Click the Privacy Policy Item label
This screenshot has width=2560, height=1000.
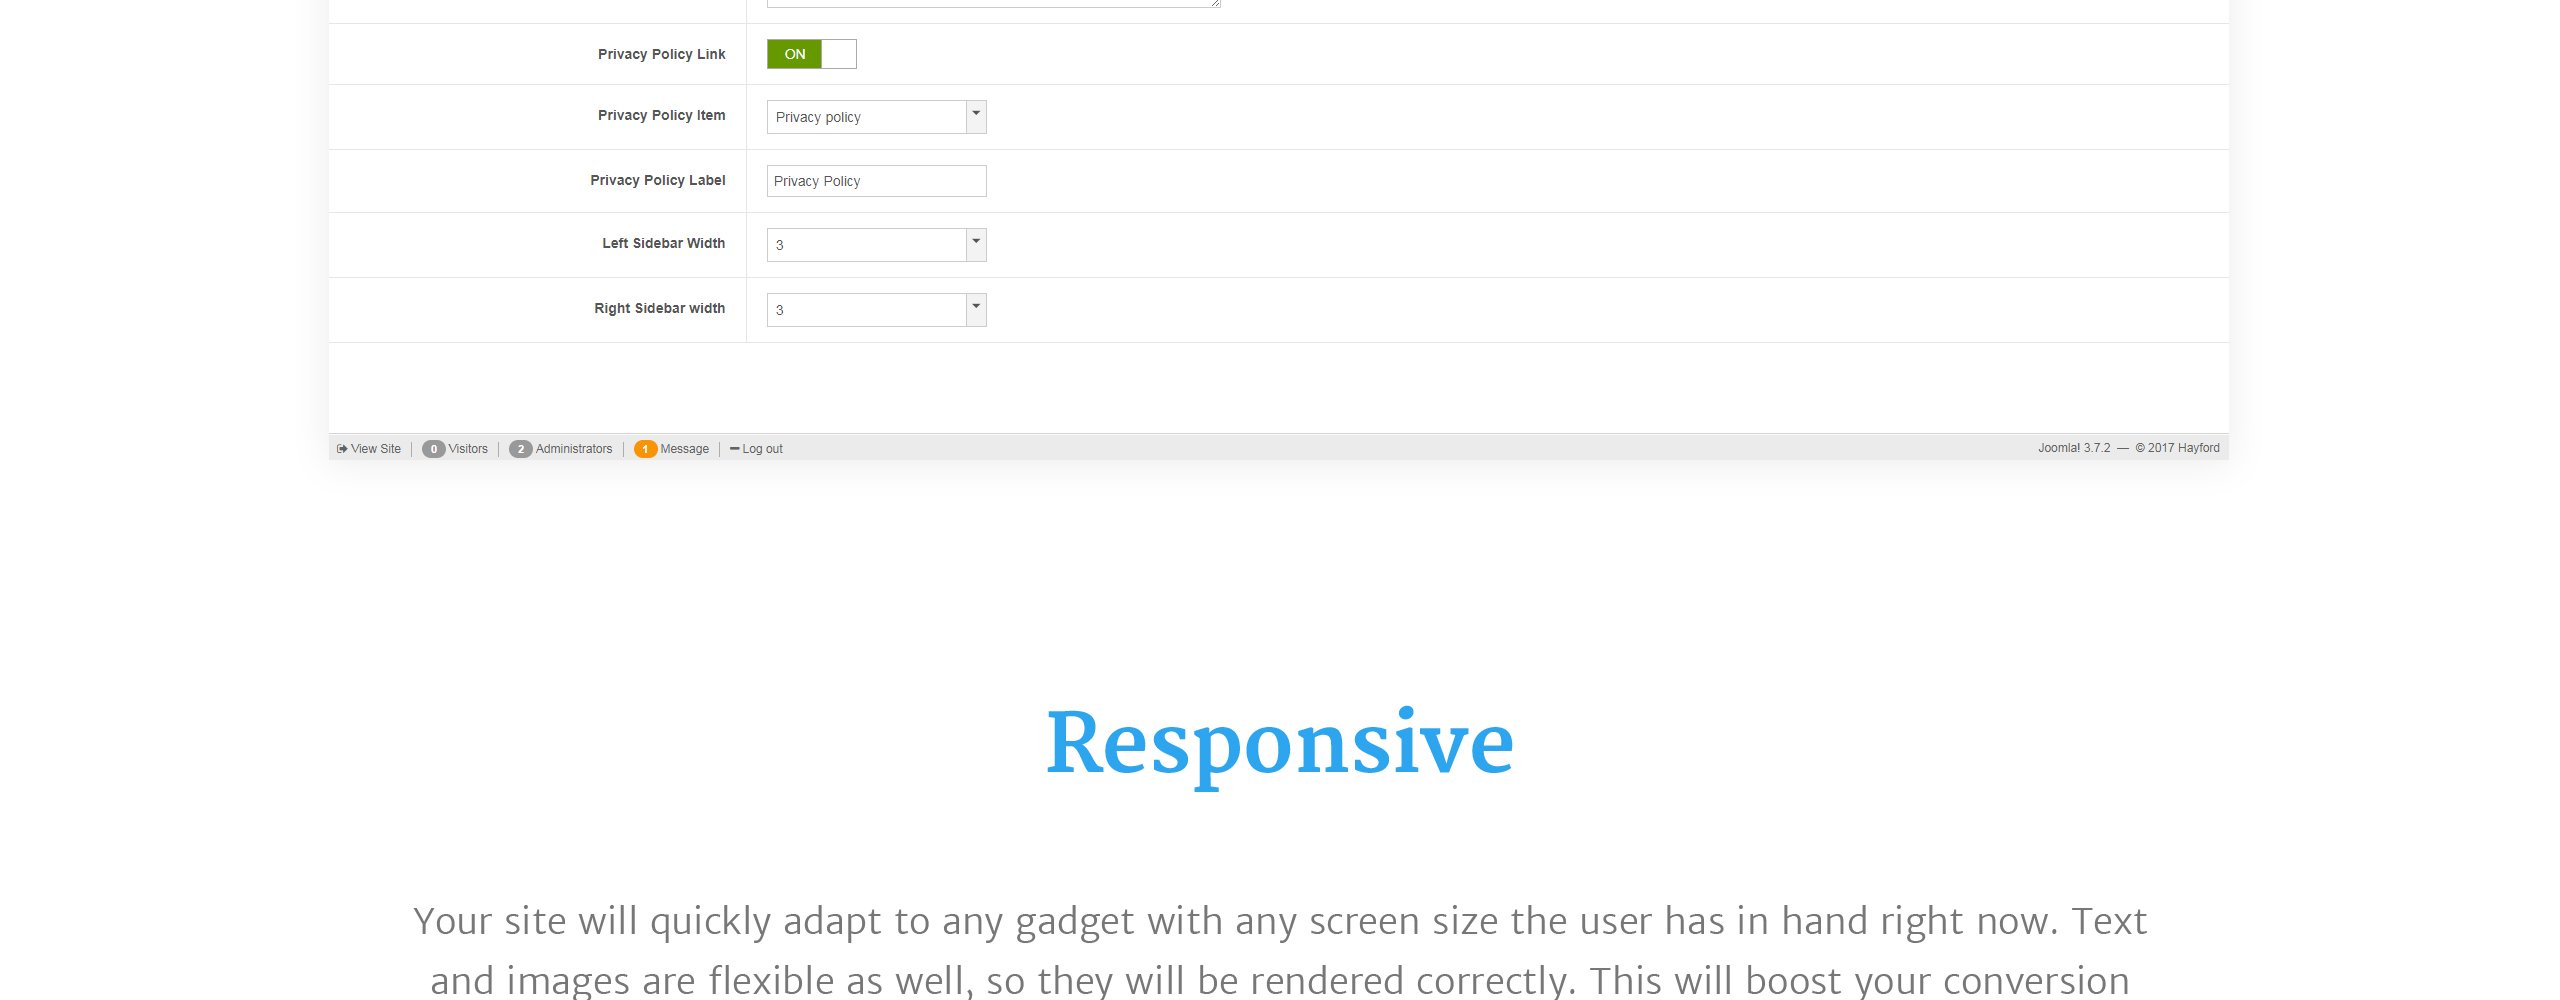coord(661,115)
